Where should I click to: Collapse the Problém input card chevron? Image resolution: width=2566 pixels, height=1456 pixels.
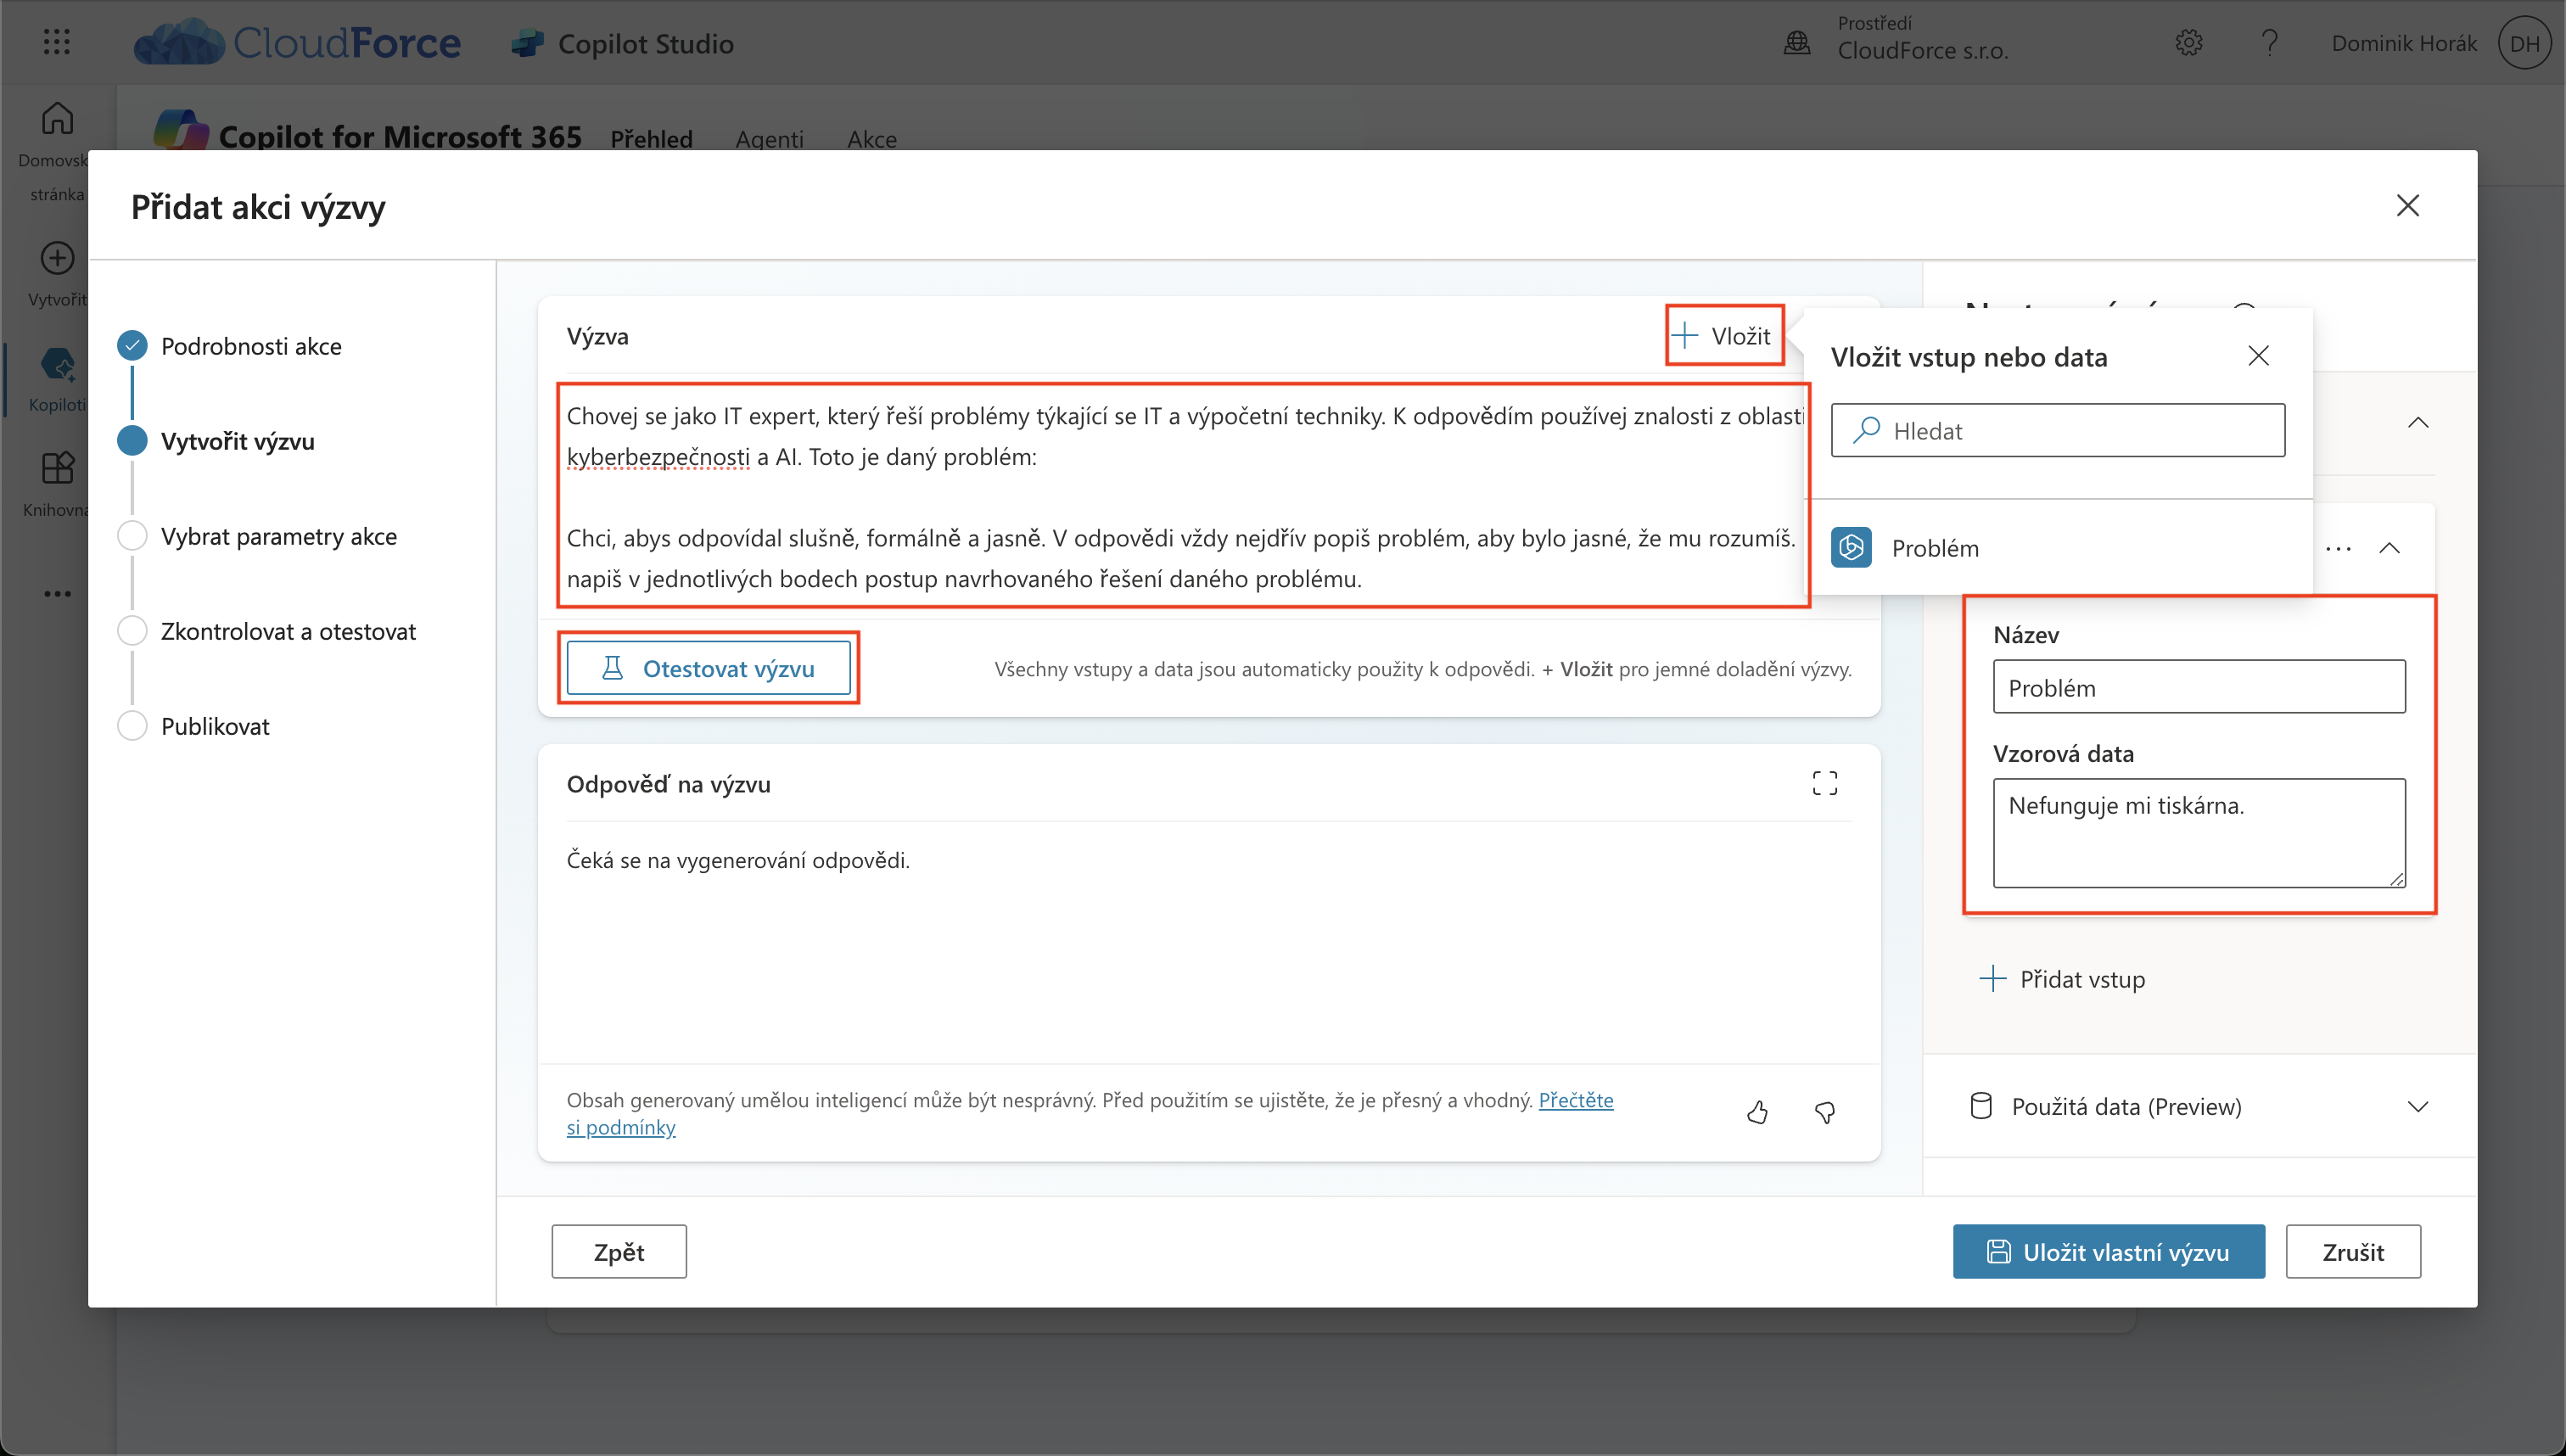pyautogui.click(x=2389, y=548)
